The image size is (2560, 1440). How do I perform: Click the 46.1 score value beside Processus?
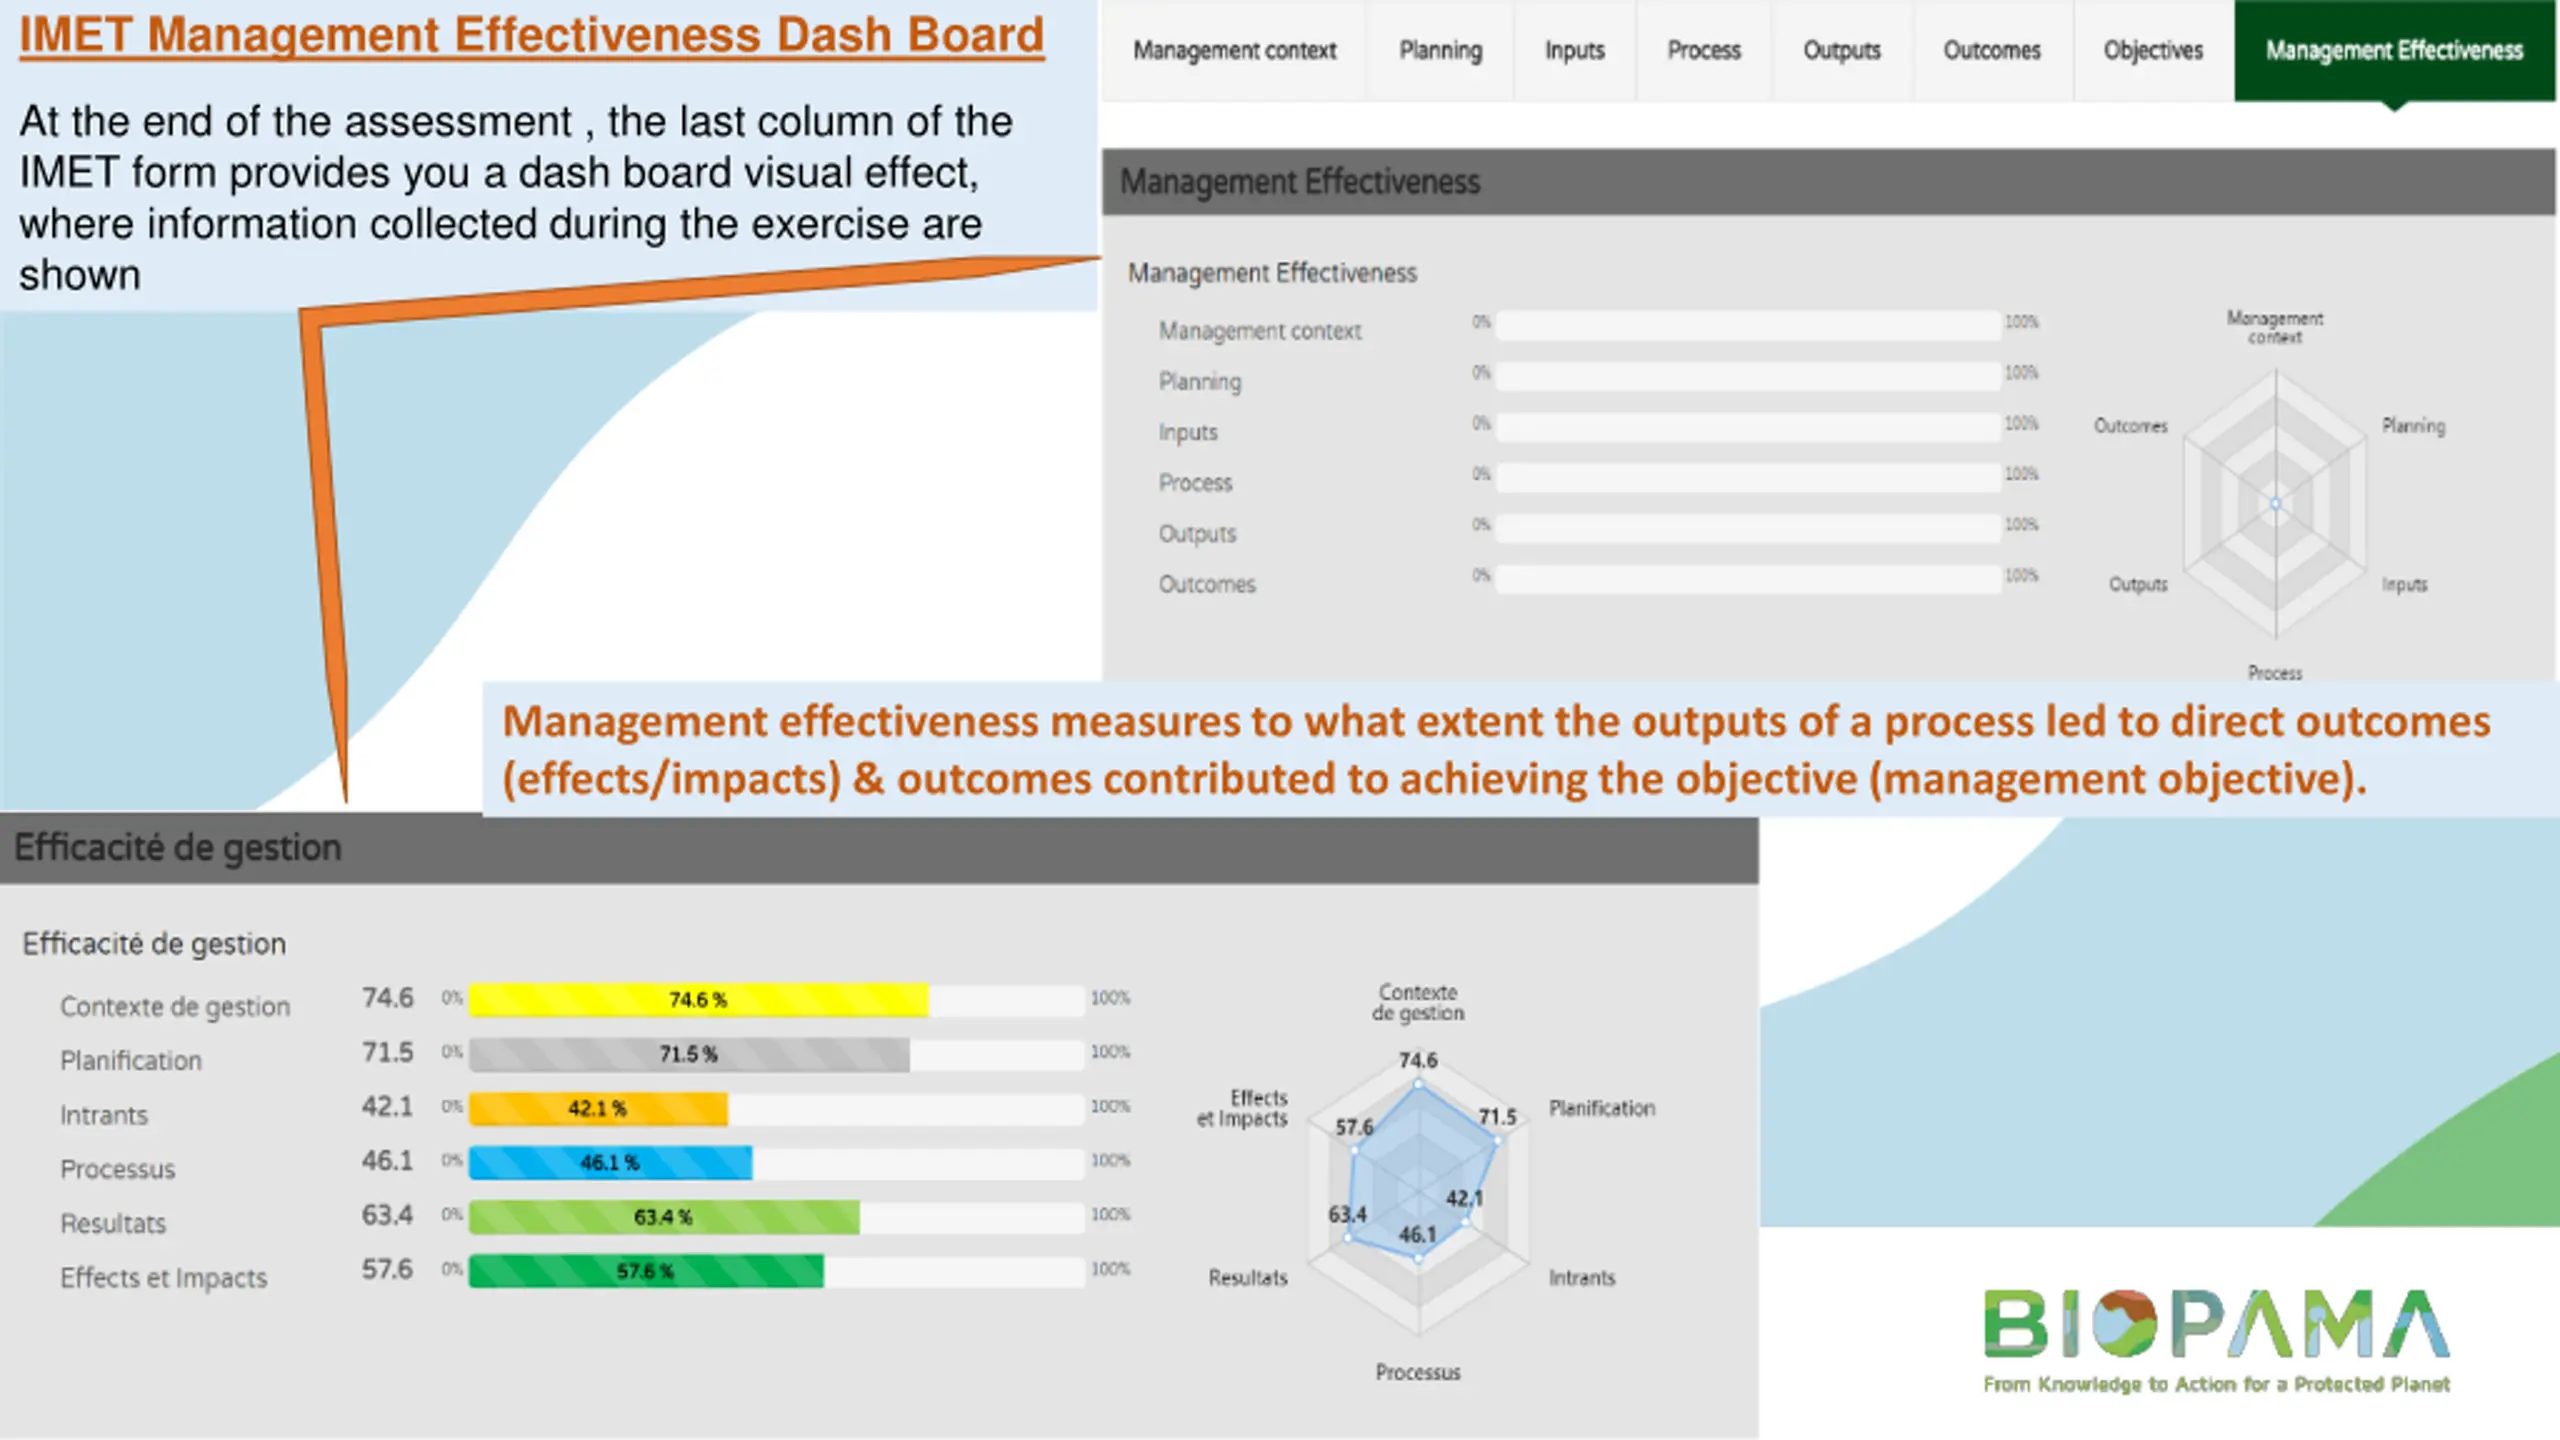(x=387, y=1160)
